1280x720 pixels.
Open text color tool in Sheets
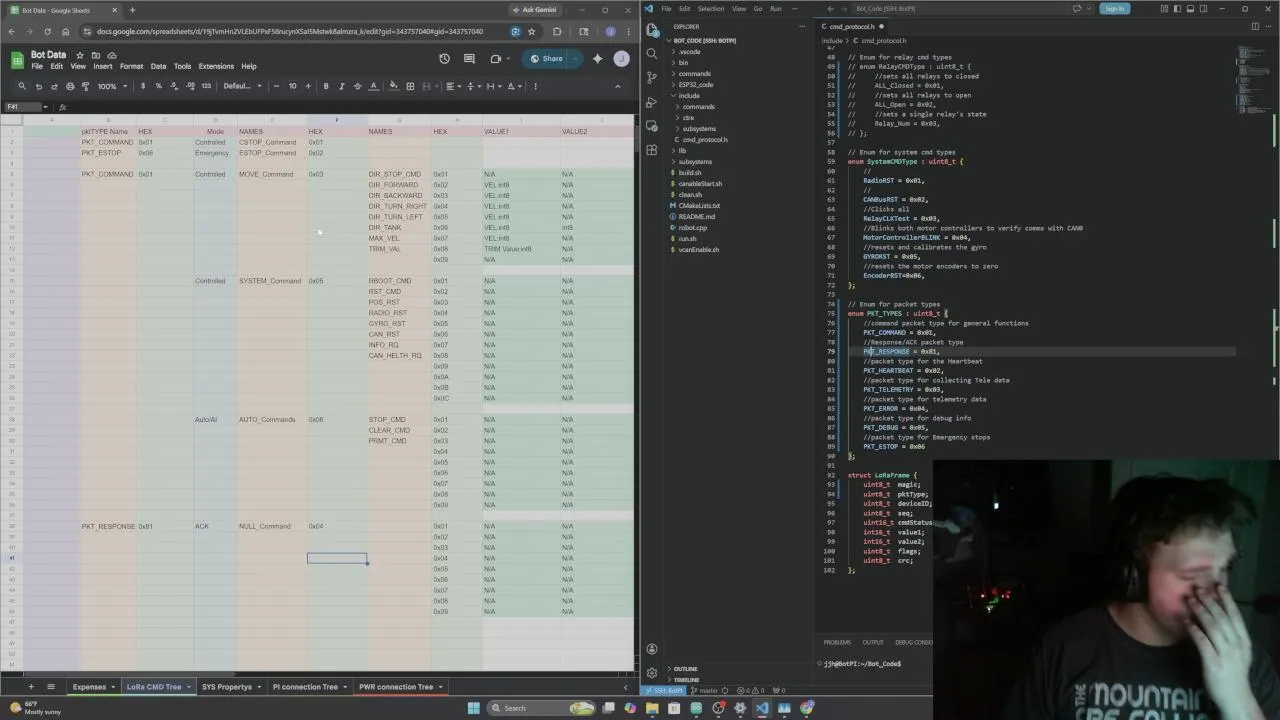tap(374, 86)
